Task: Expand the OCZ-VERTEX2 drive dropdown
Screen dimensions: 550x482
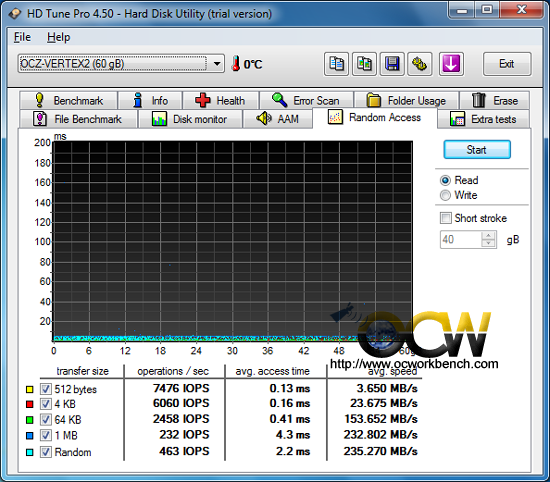Action: [x=217, y=64]
